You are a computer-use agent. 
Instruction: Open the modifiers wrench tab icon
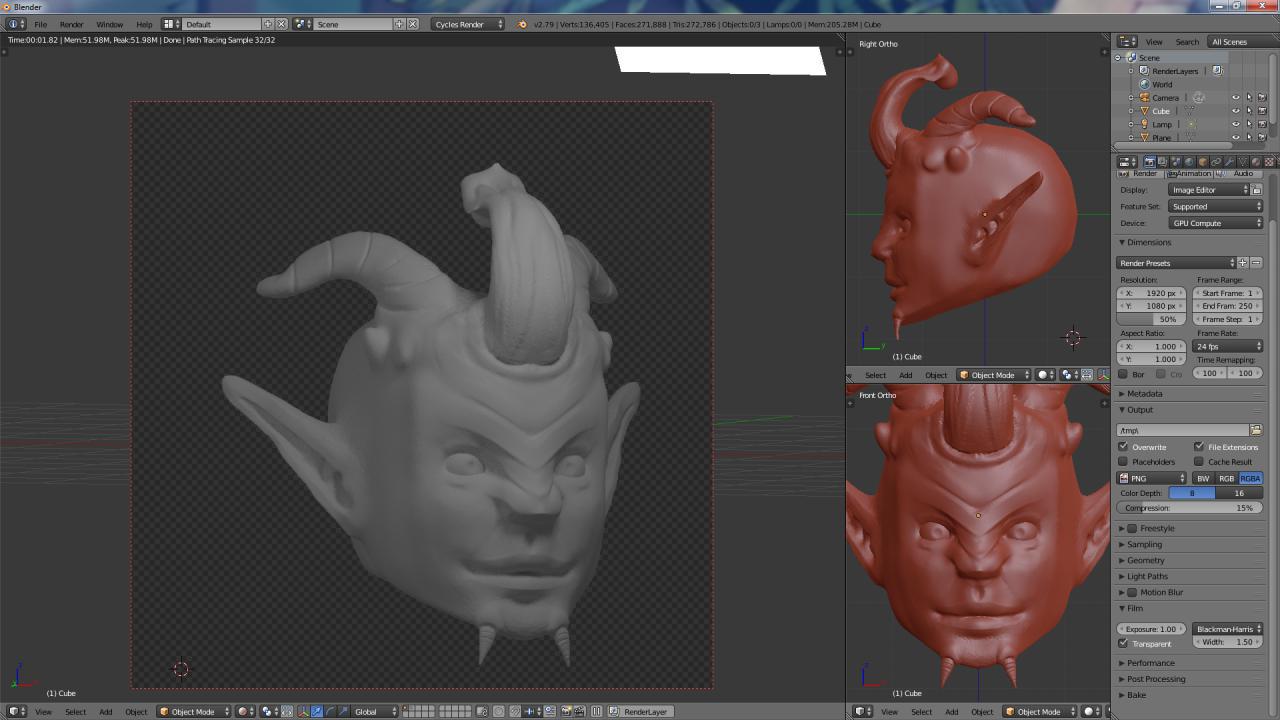(x=1229, y=161)
